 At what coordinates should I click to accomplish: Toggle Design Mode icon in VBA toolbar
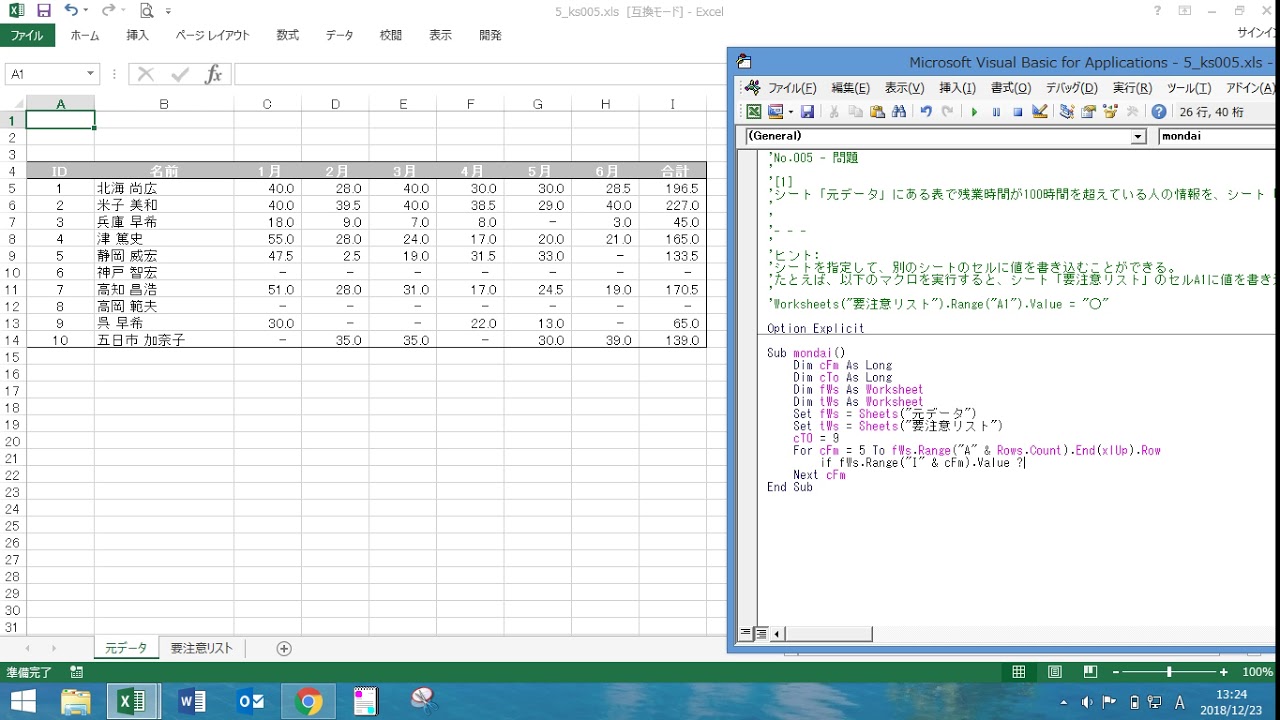coord(1040,112)
